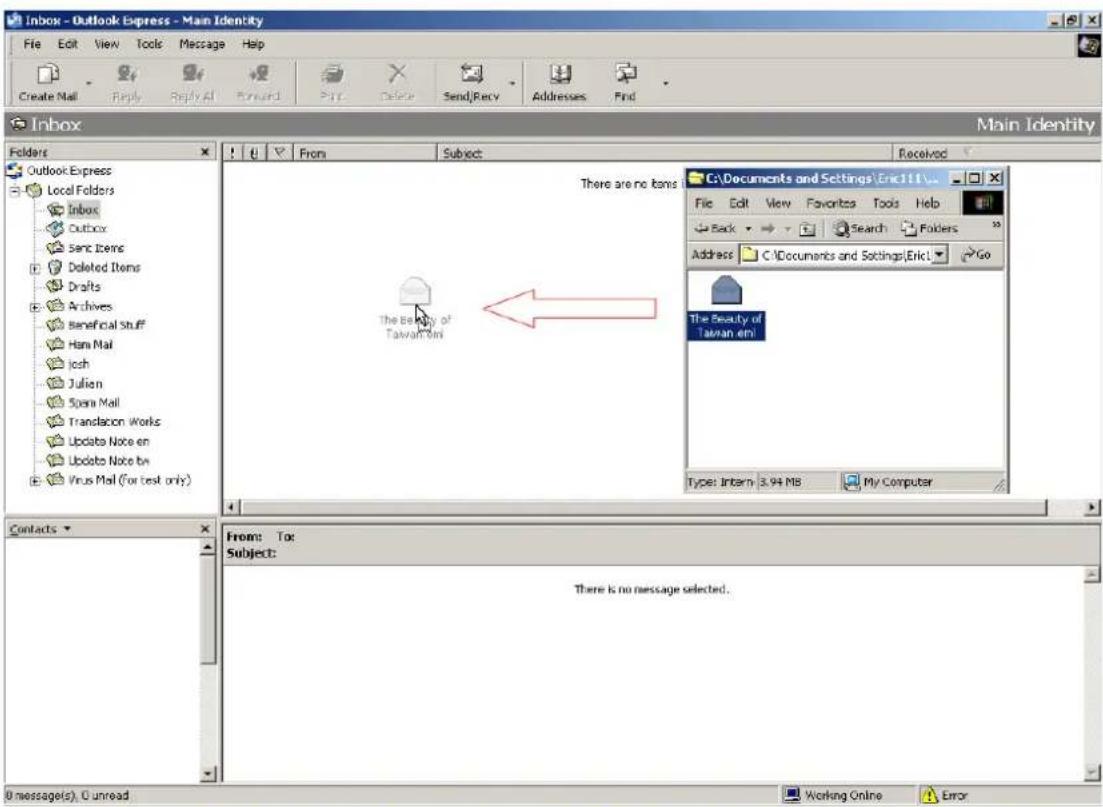Viewport: 1103px width, 807px height.
Task: Expand the Virus Mail folder node
Action: click(x=34, y=481)
